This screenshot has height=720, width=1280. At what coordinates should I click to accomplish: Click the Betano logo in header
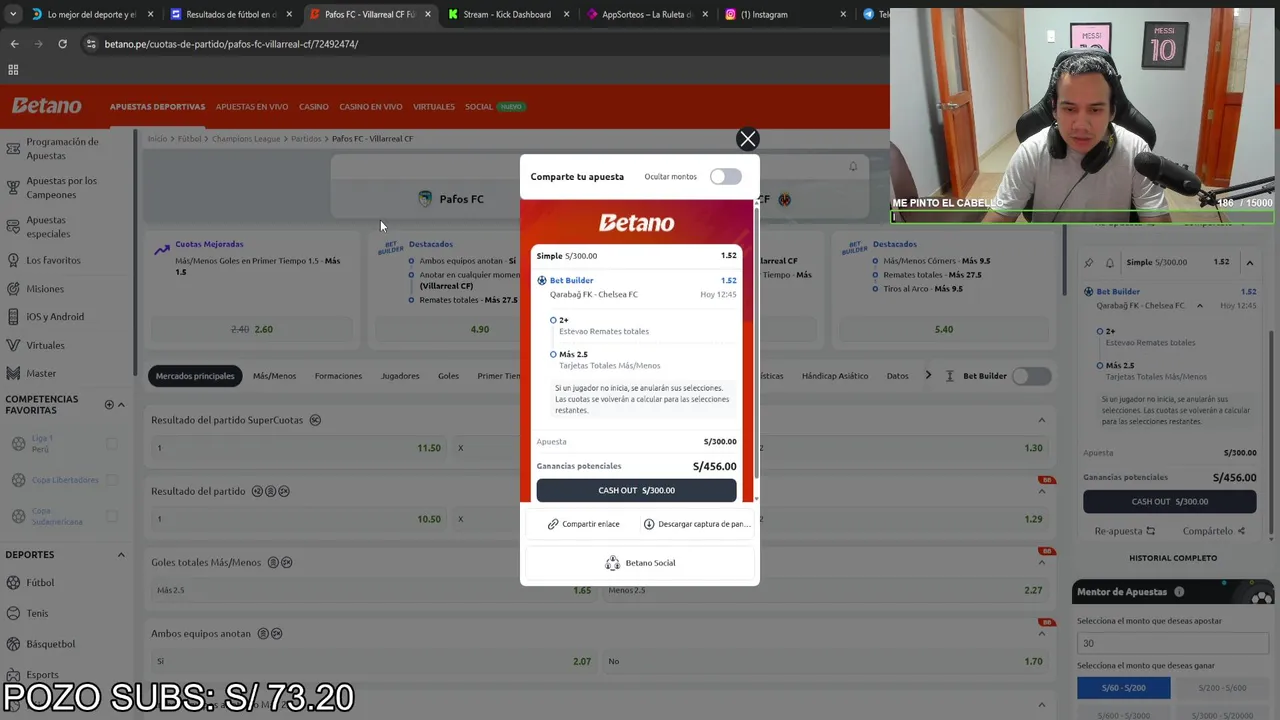pyautogui.click(x=47, y=106)
